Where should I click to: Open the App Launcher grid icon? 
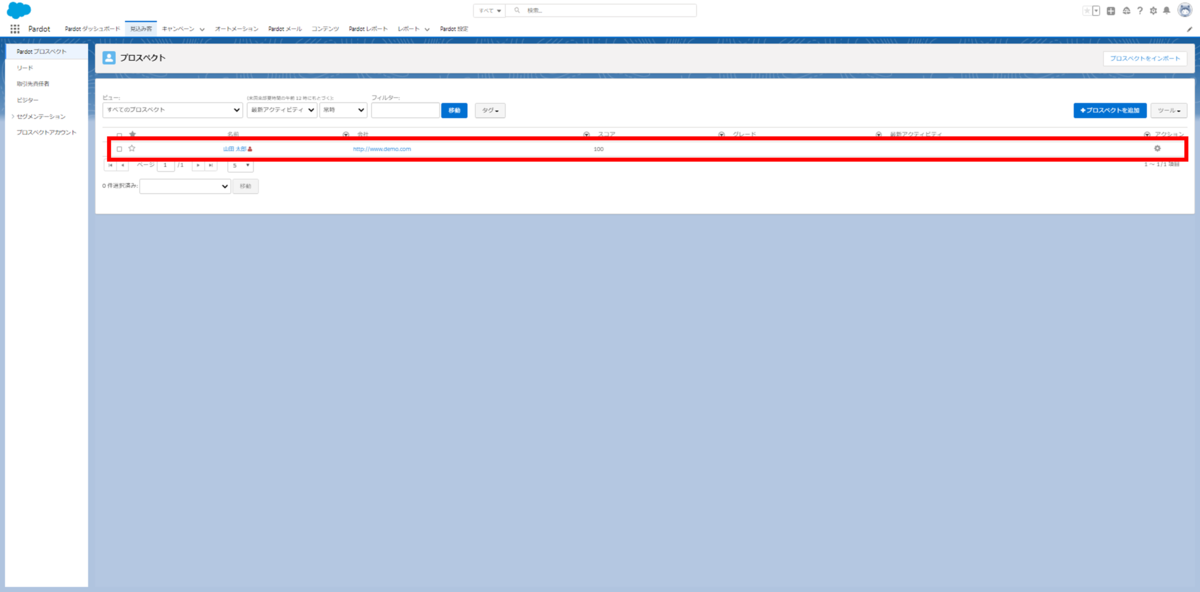[15, 29]
